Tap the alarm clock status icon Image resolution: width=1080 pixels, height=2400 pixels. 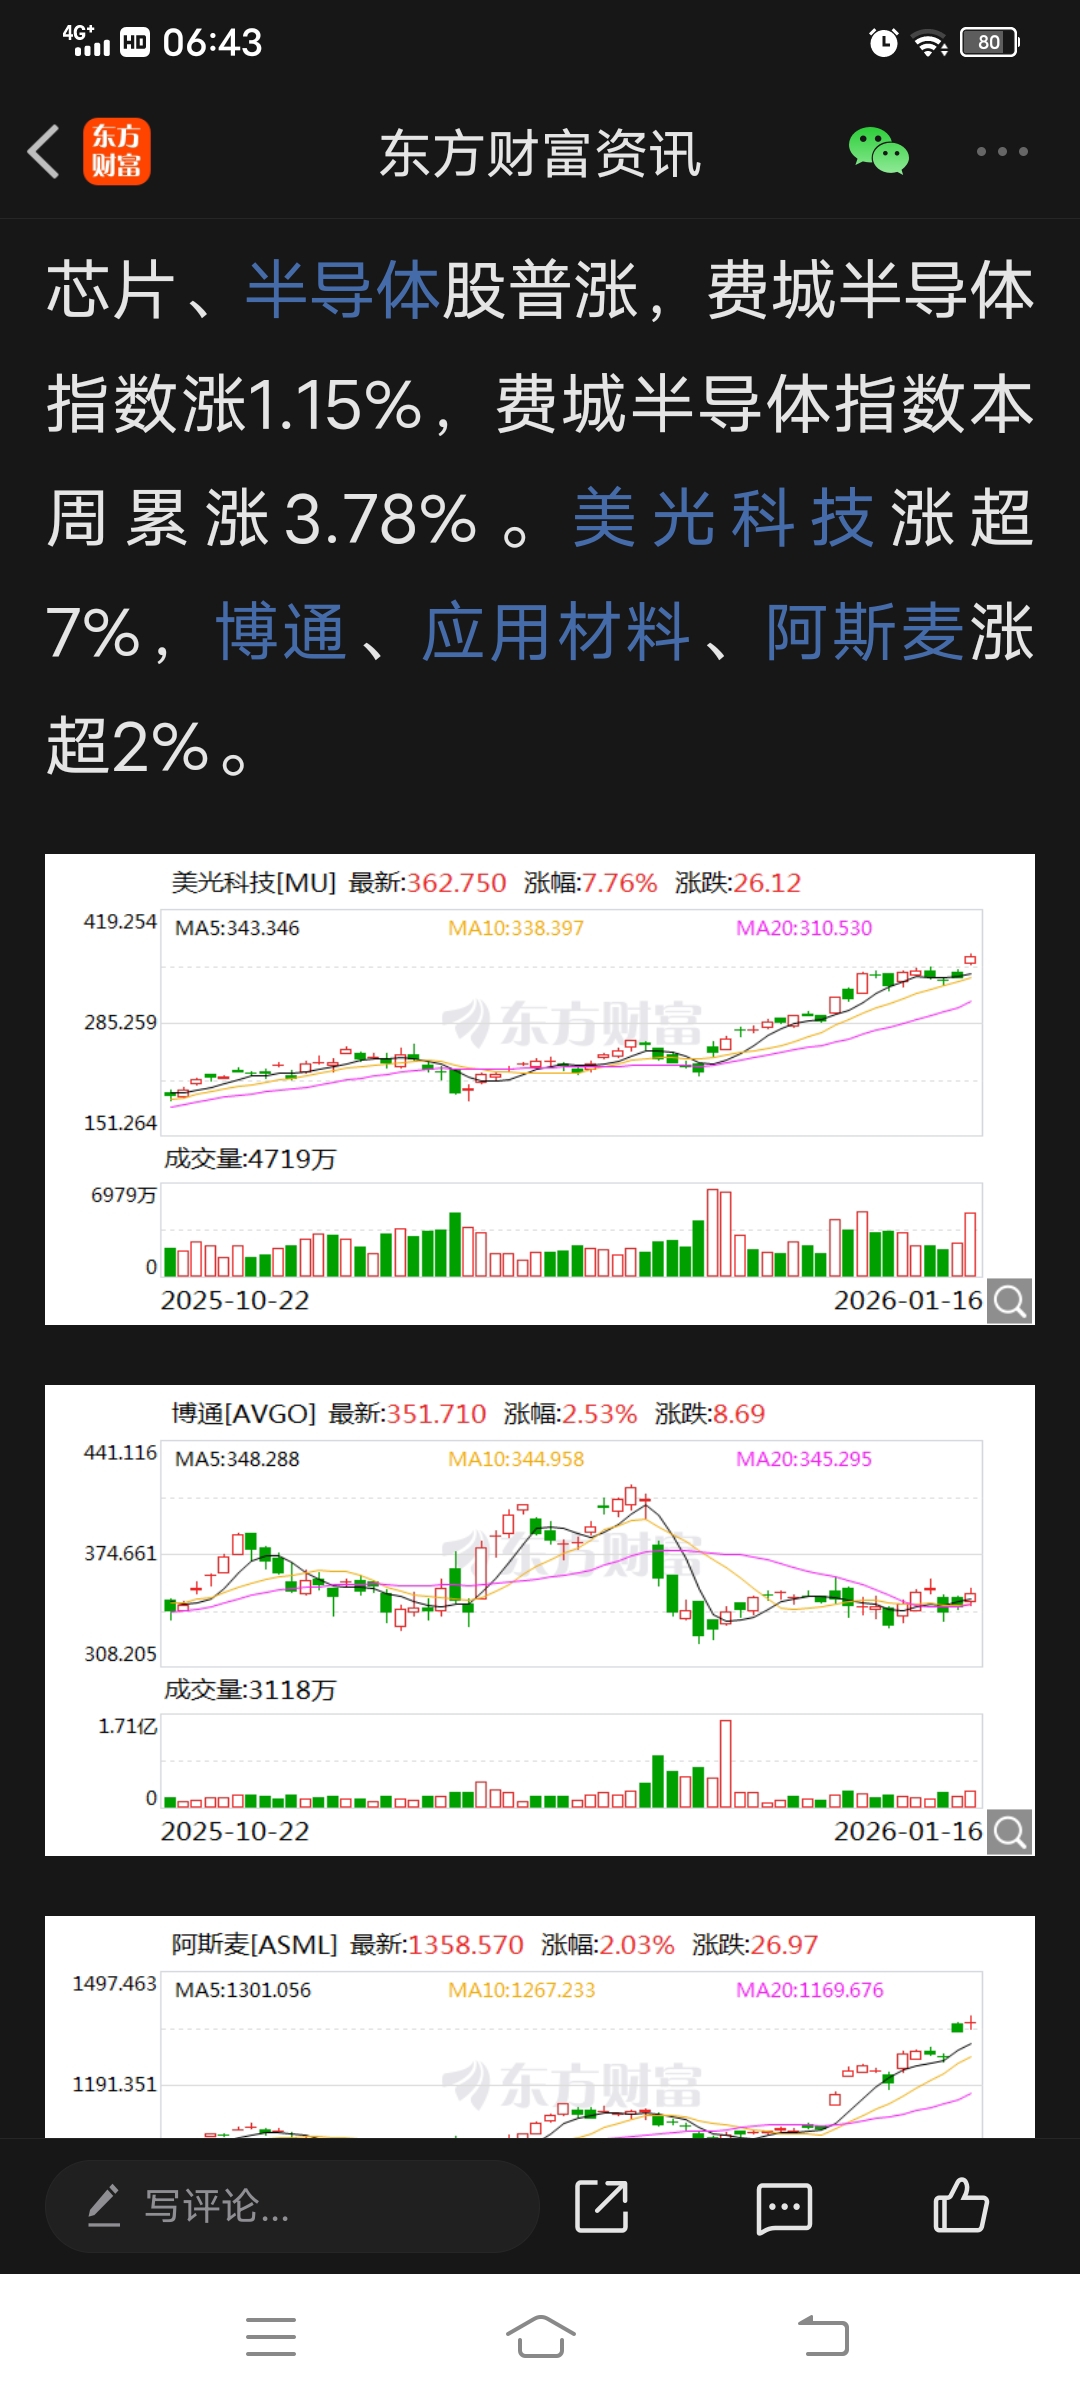pyautogui.click(x=883, y=42)
